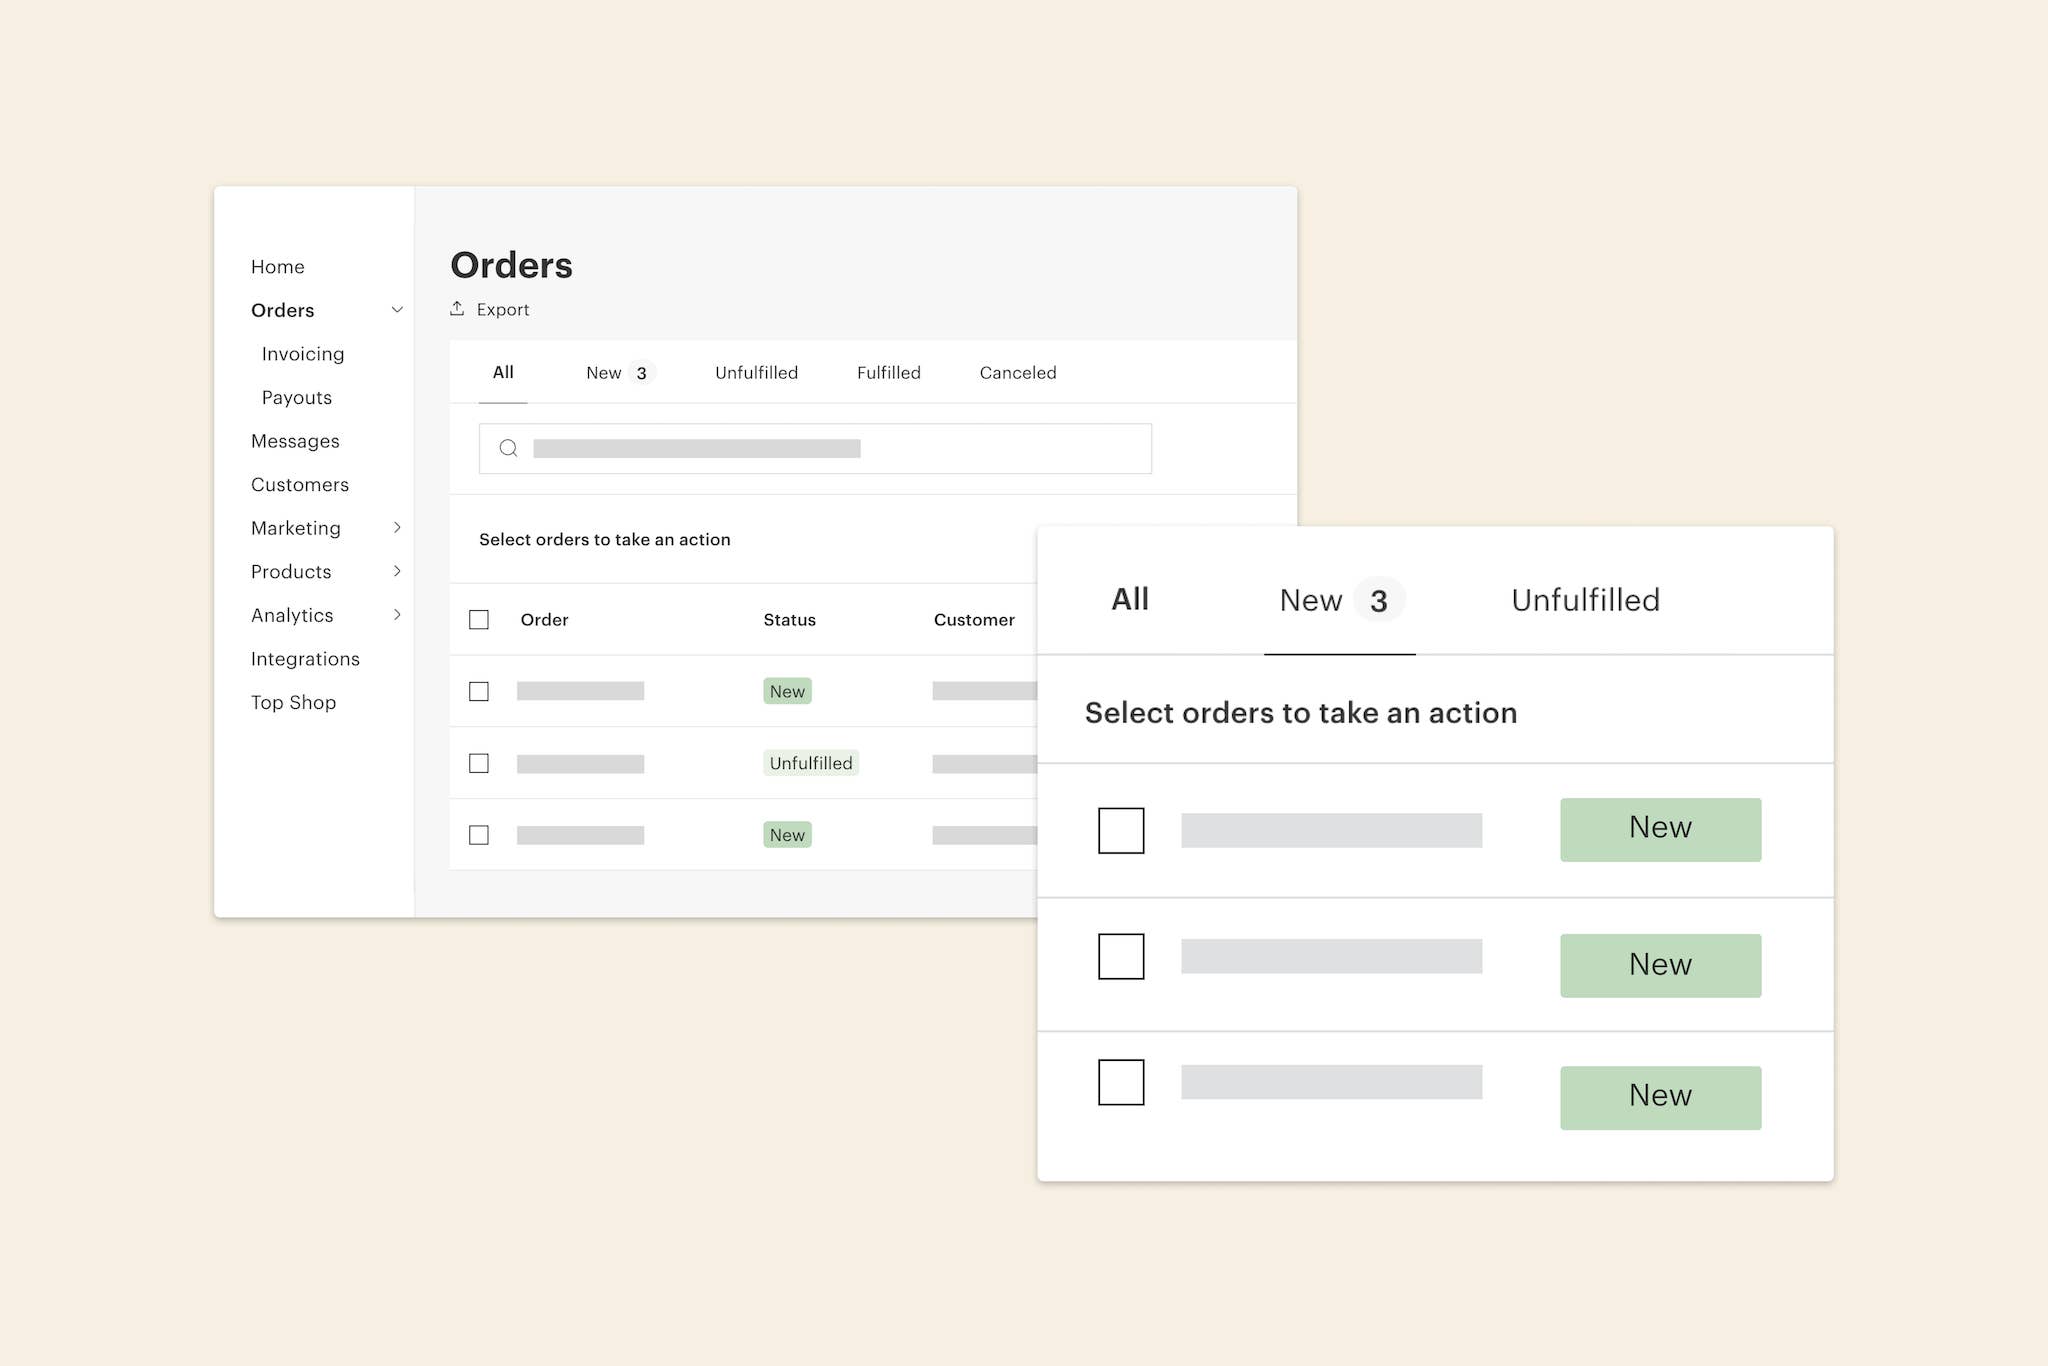
Task: Open the Canceled orders tab
Action: point(1017,373)
